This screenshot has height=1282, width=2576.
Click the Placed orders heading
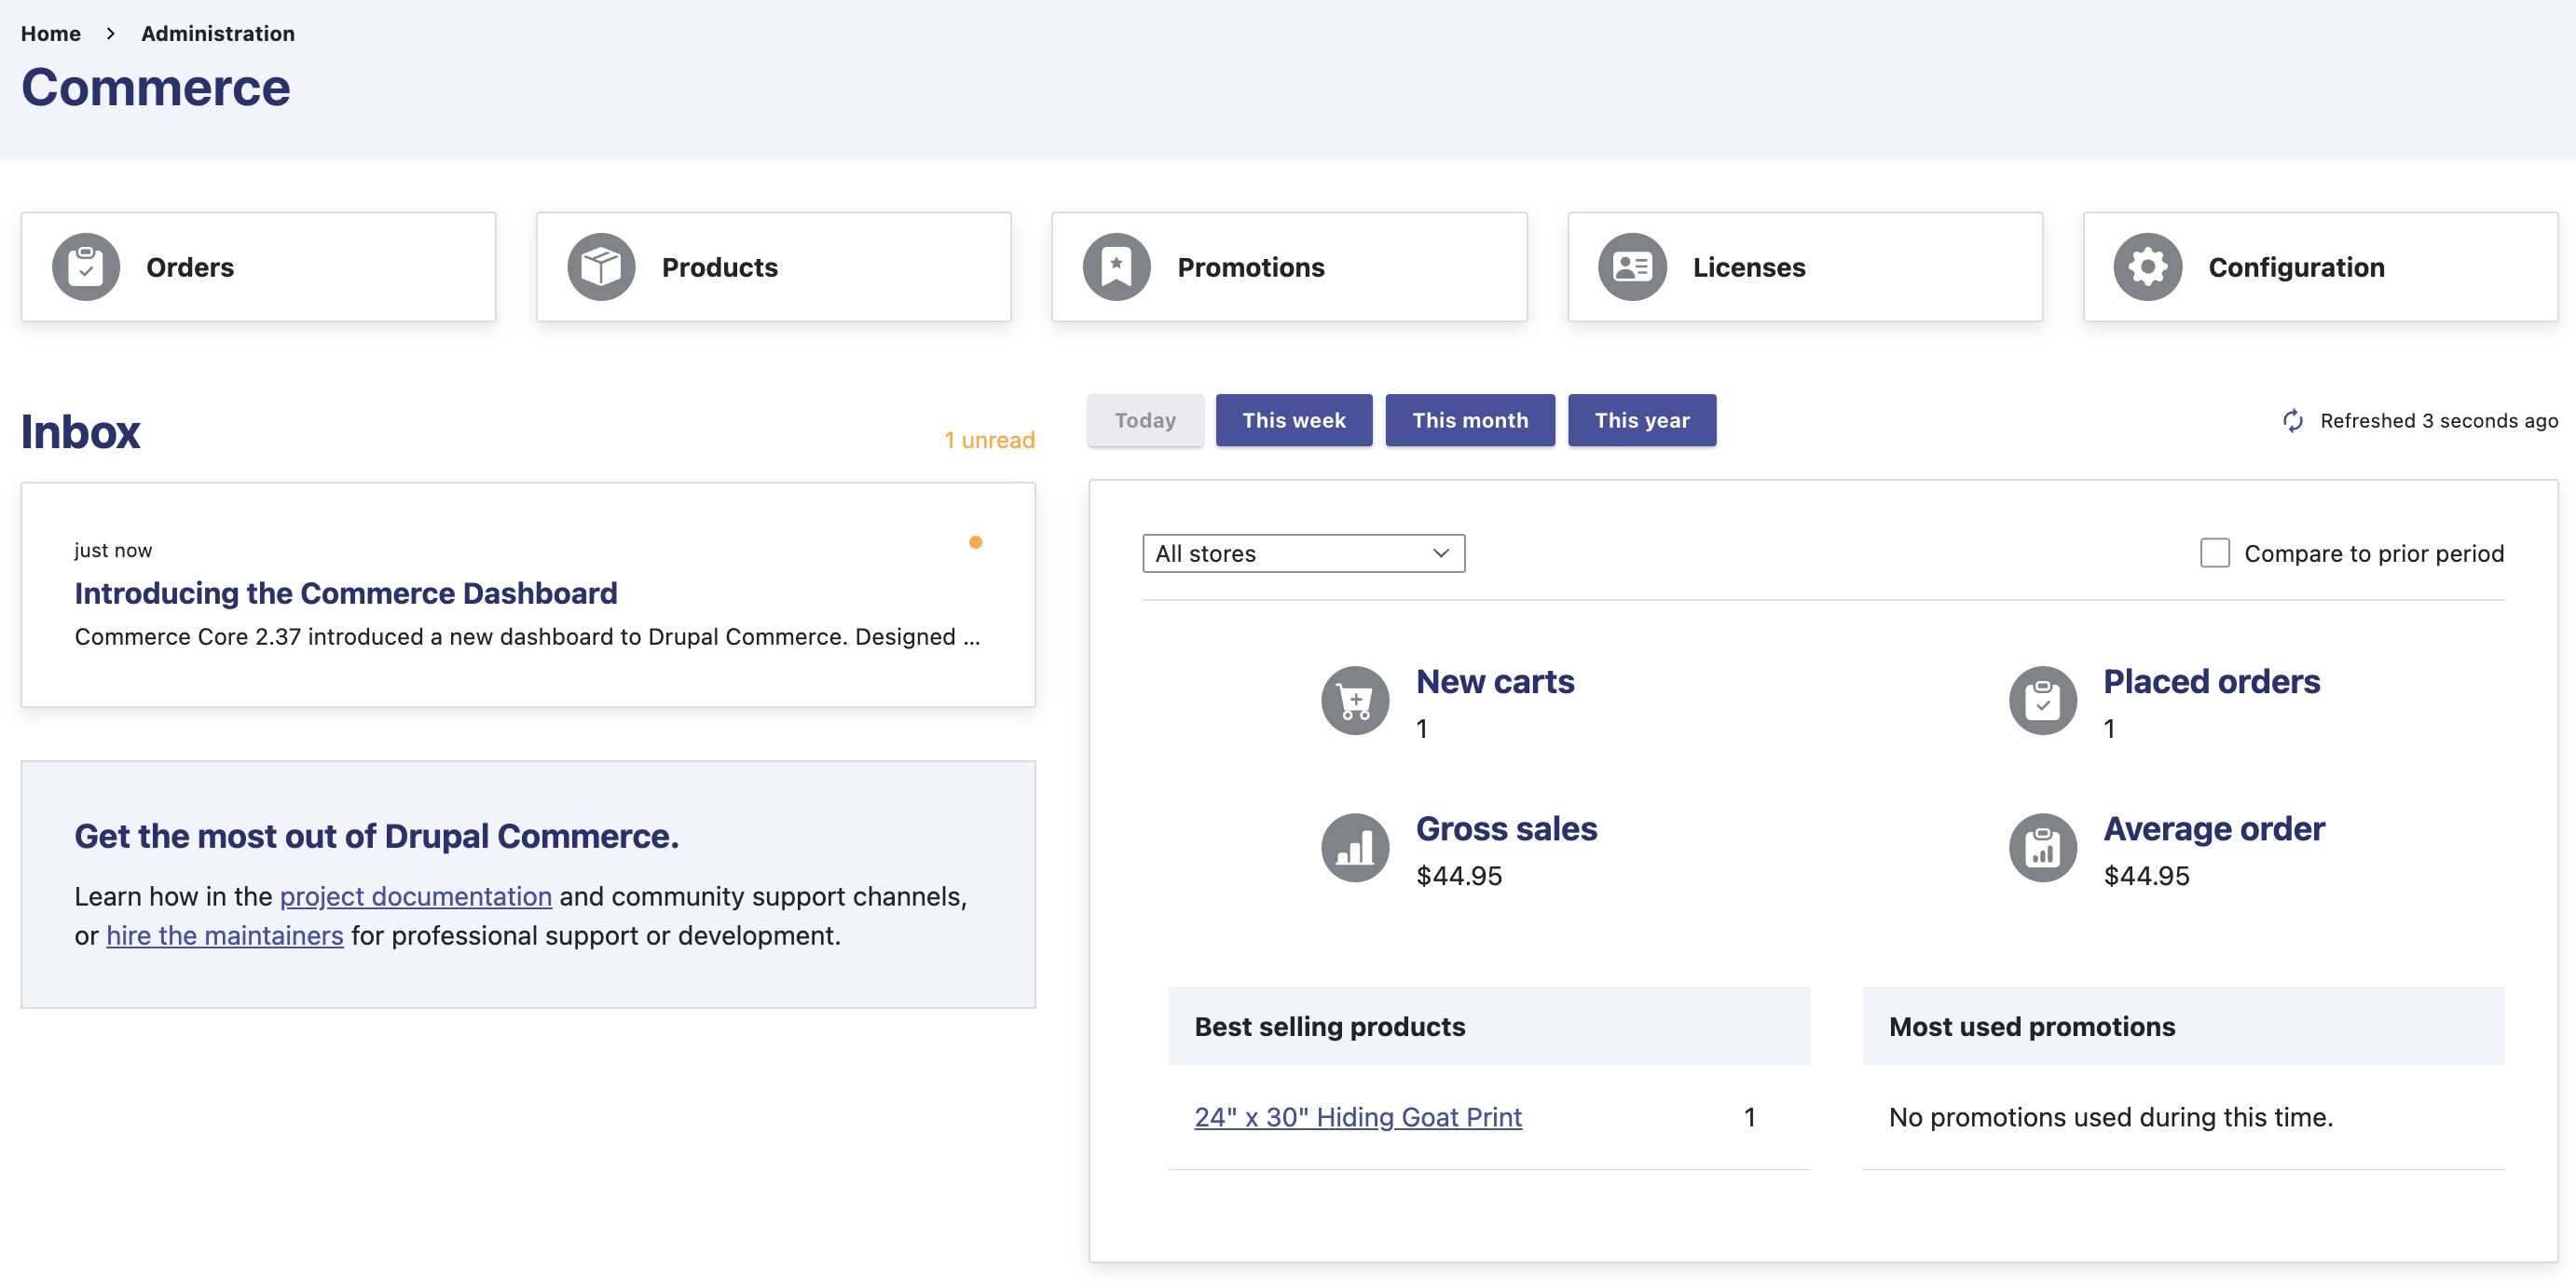tap(2211, 682)
